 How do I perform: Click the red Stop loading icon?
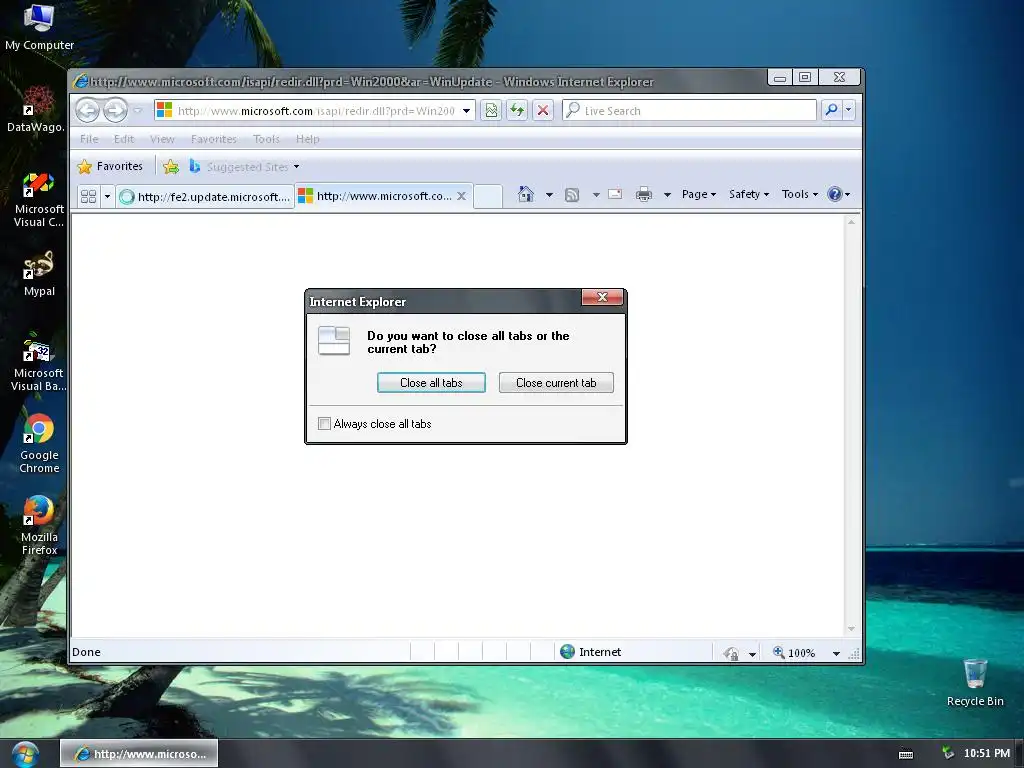(x=543, y=110)
